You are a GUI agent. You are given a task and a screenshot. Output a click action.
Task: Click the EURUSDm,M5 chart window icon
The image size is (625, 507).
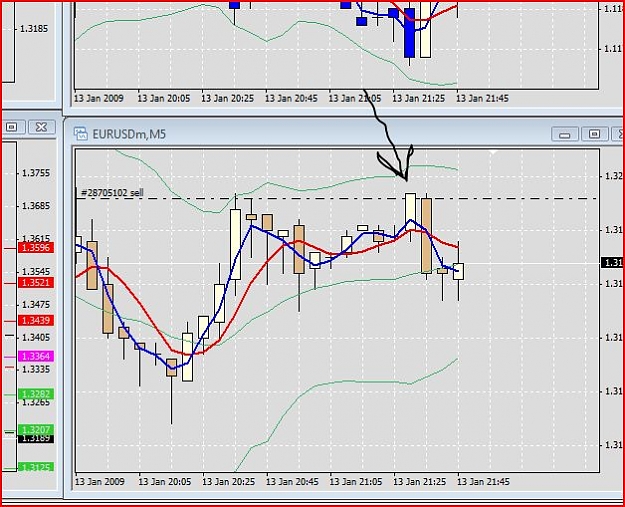pos(81,134)
